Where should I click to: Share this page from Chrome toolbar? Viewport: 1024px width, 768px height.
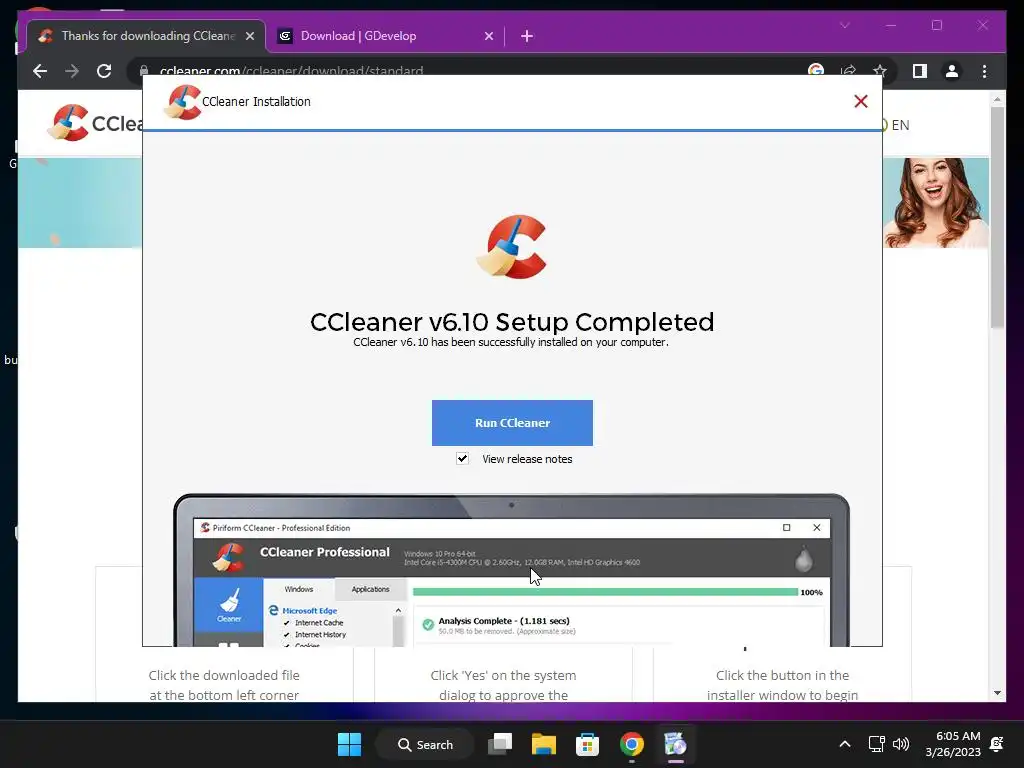848,71
